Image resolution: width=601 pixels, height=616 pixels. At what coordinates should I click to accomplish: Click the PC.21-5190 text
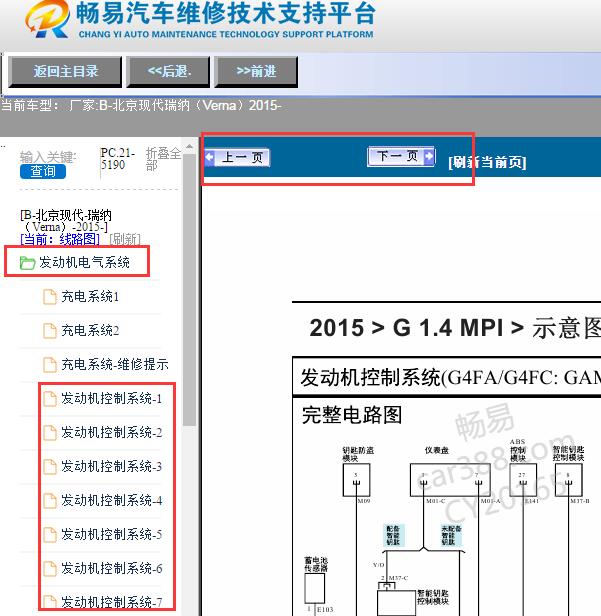click(x=118, y=158)
